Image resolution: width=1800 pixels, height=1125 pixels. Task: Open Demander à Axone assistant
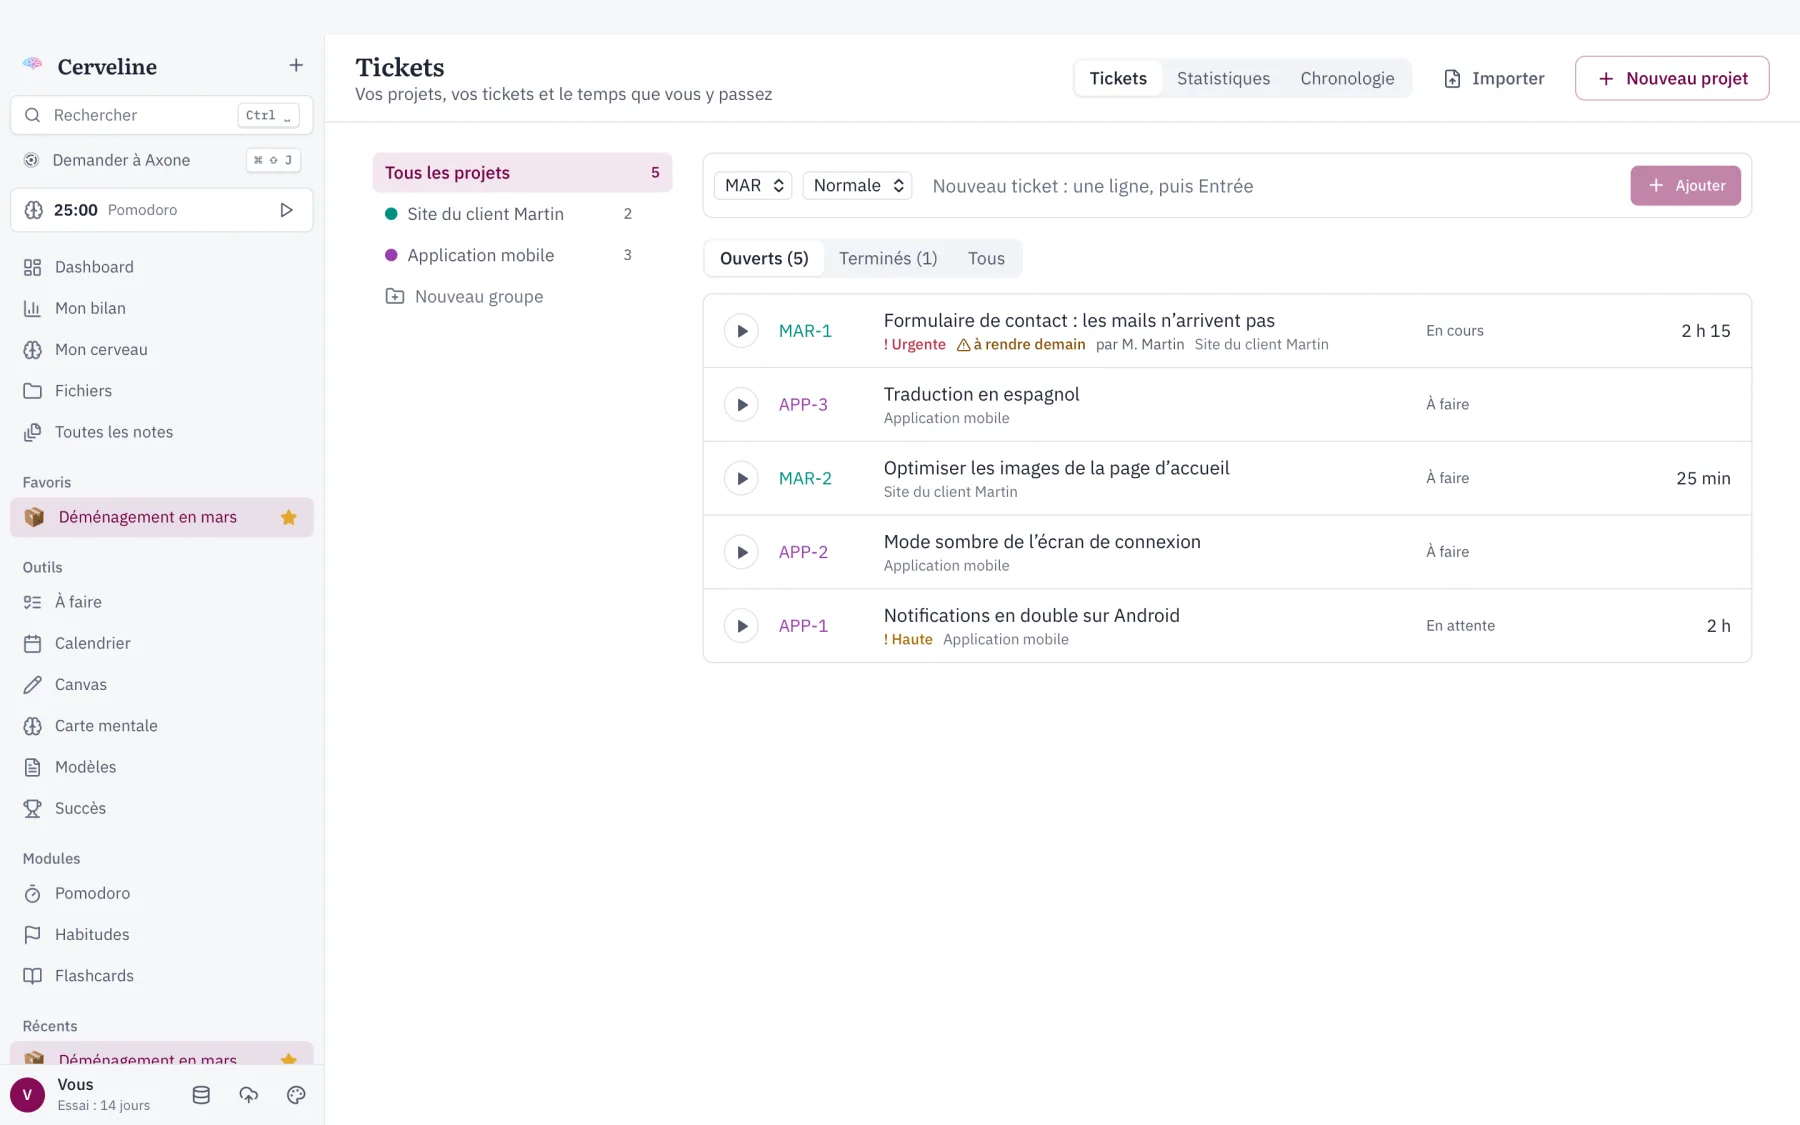[162, 160]
